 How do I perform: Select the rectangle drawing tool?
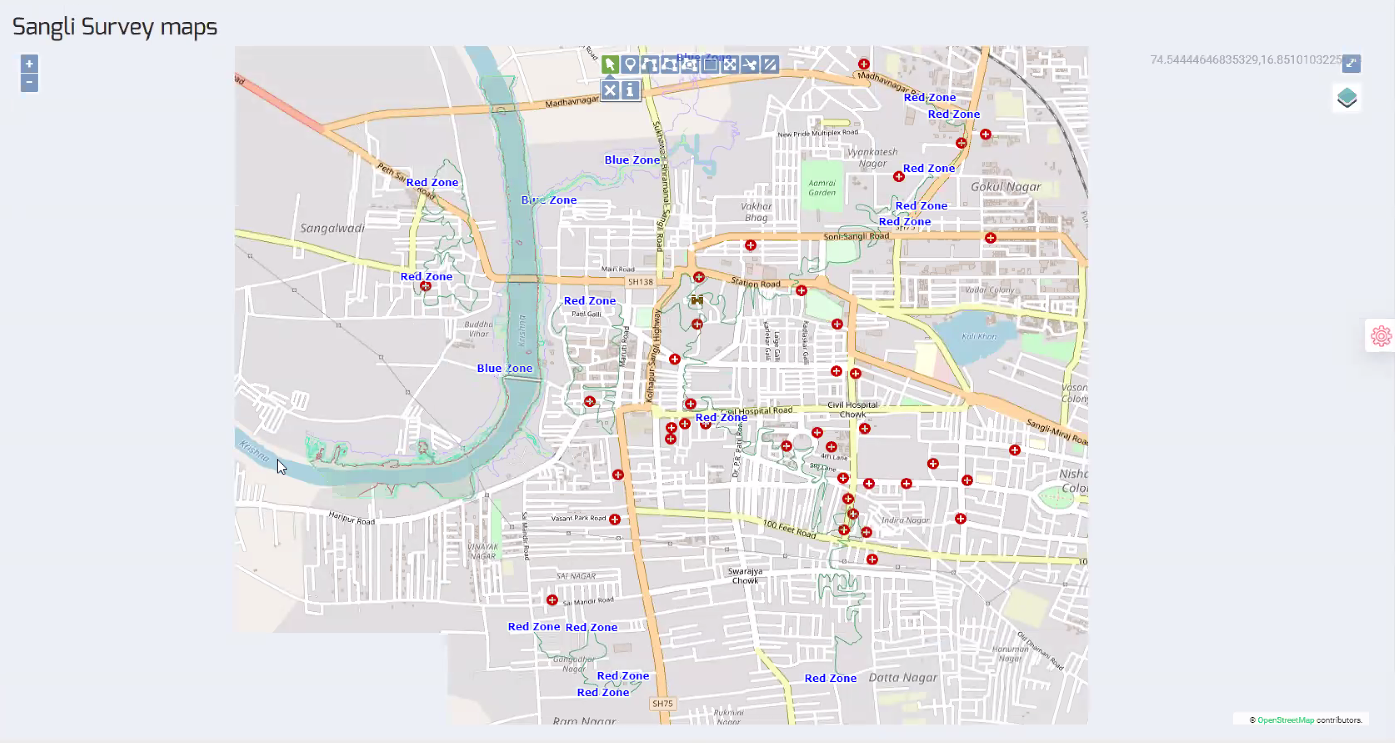(711, 65)
